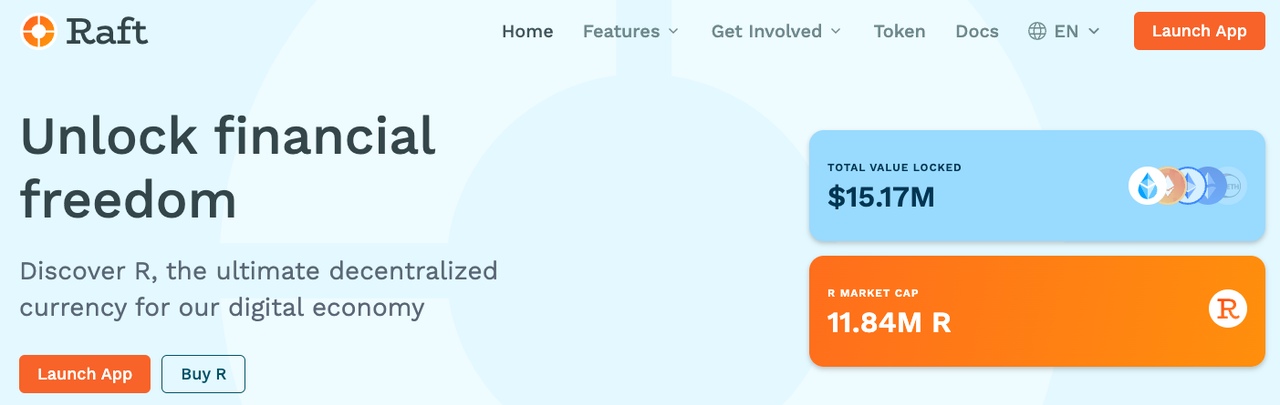Screen dimensions: 1280x405
Task: Expand the Features dropdown menu
Action: 631,31
